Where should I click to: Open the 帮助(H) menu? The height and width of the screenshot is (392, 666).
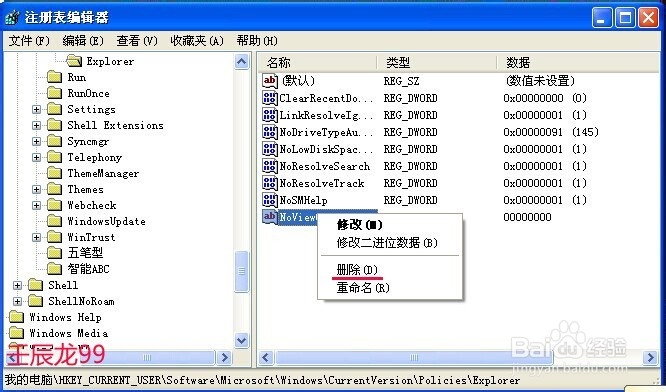coord(257,41)
